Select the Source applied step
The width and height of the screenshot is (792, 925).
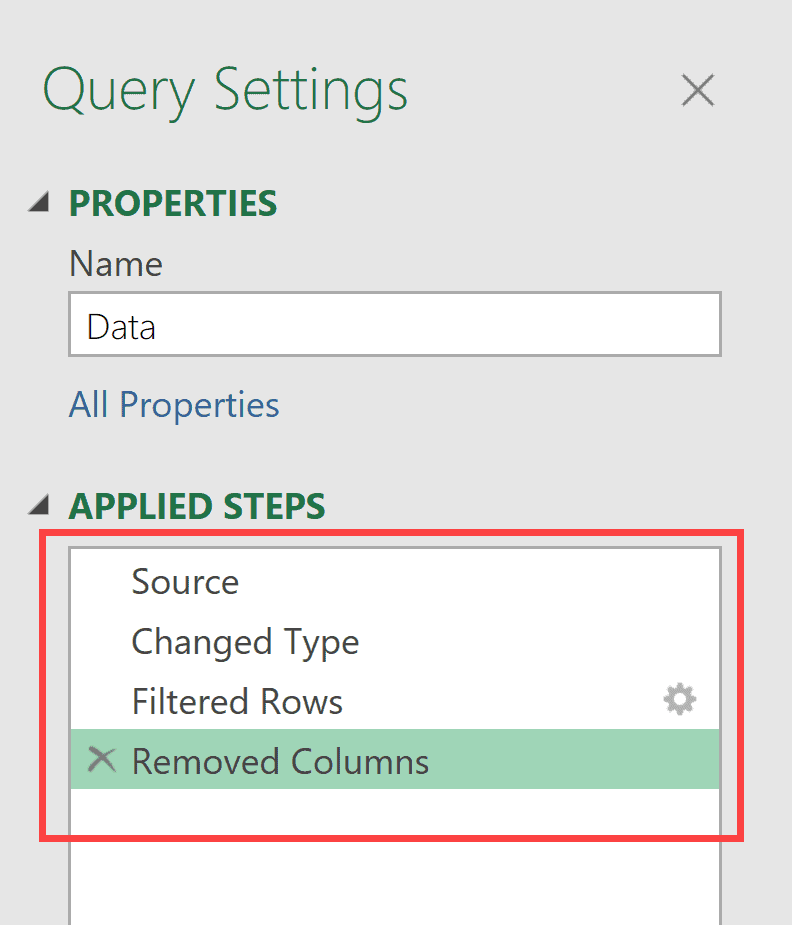[x=395, y=582]
